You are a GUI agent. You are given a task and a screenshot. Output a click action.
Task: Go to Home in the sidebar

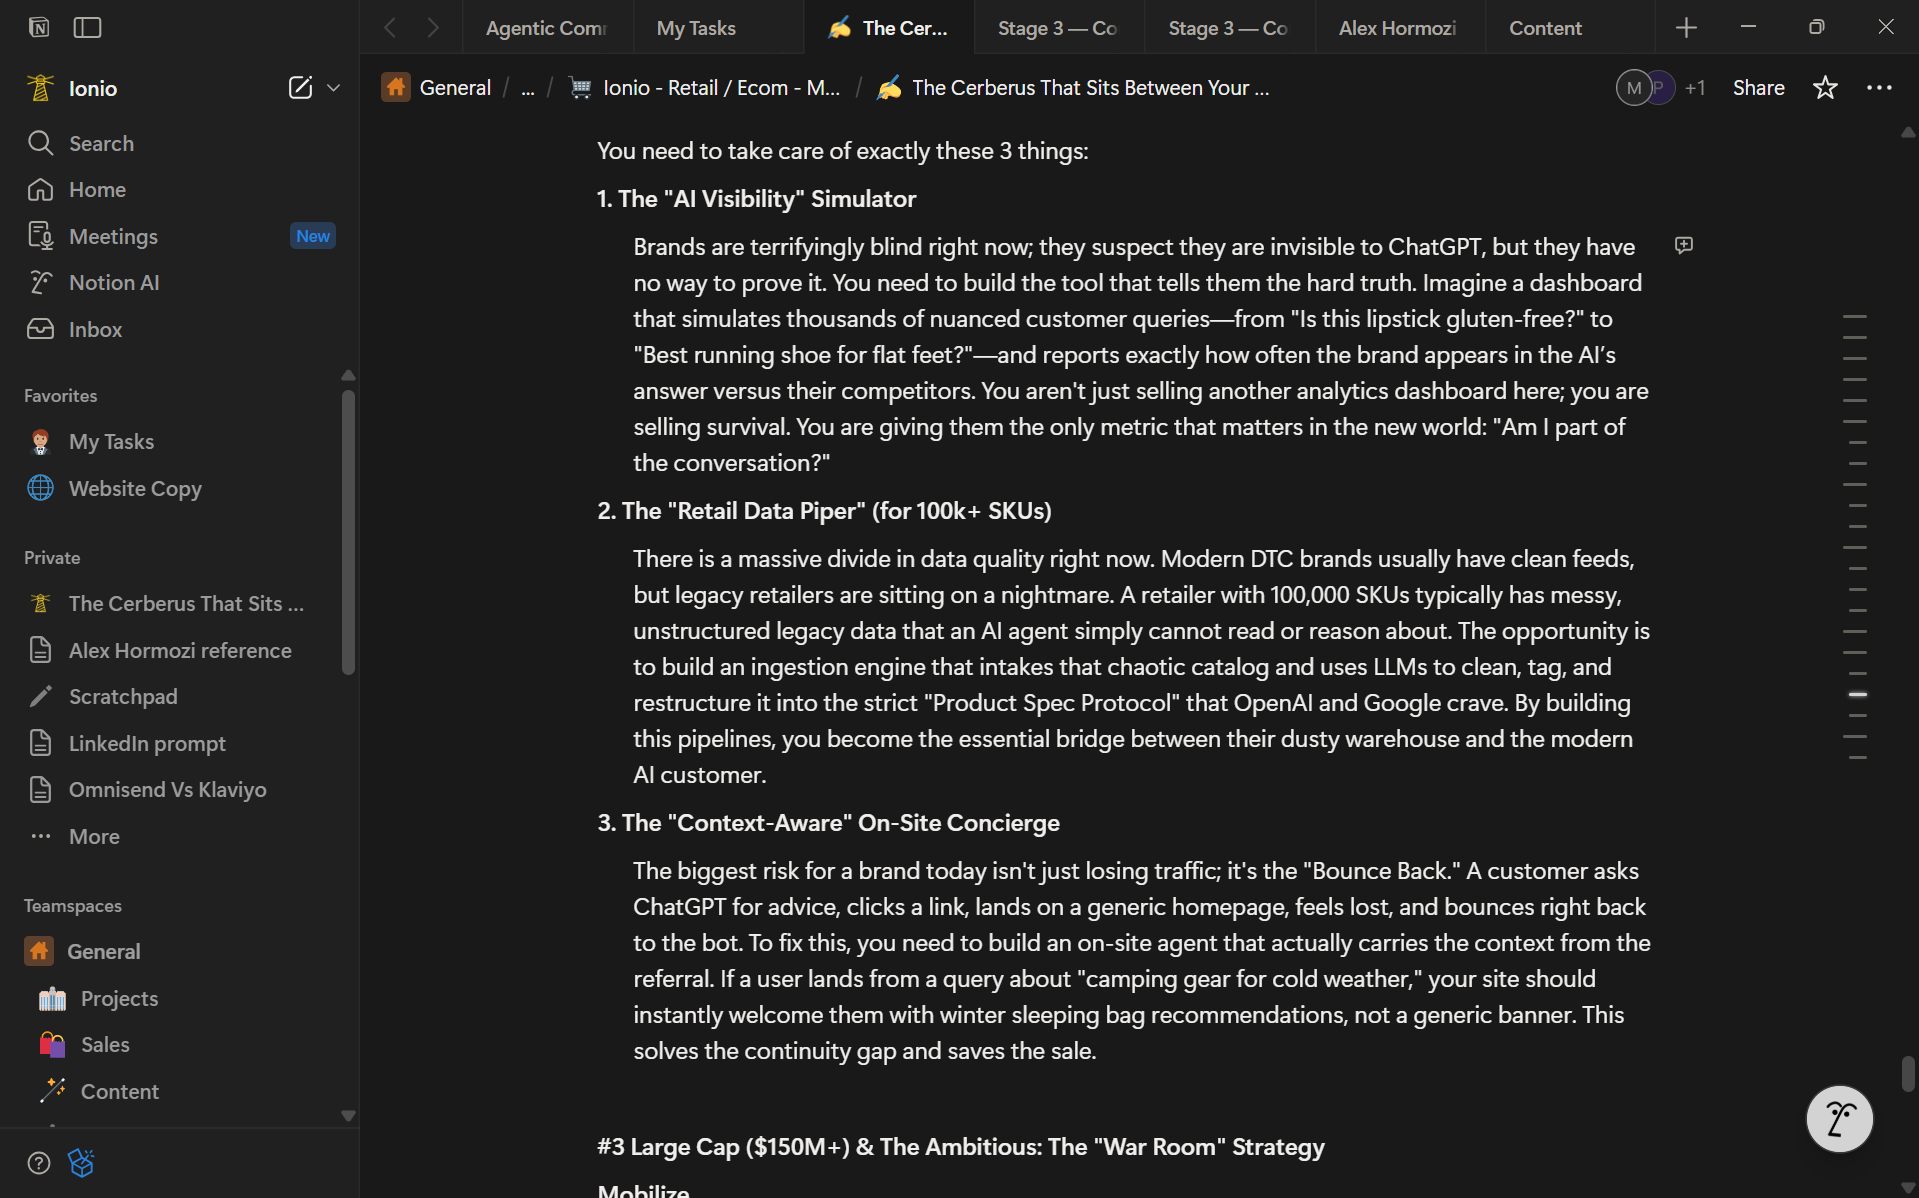(180, 190)
